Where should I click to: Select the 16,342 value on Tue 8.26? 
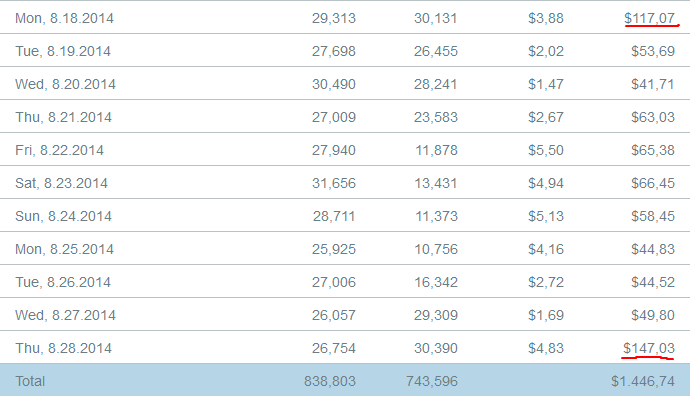(436, 282)
